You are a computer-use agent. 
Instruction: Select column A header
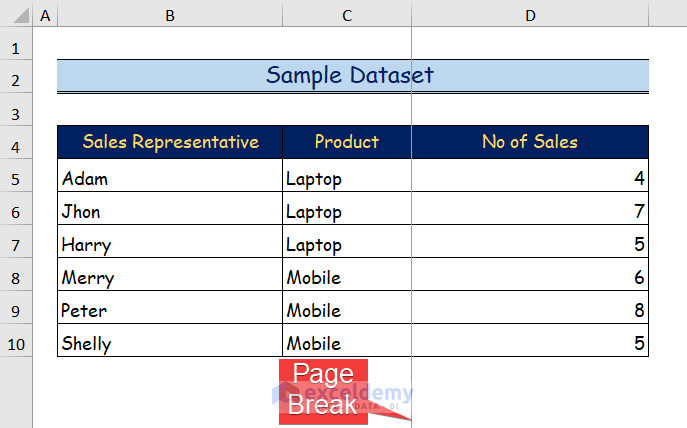[45, 15]
